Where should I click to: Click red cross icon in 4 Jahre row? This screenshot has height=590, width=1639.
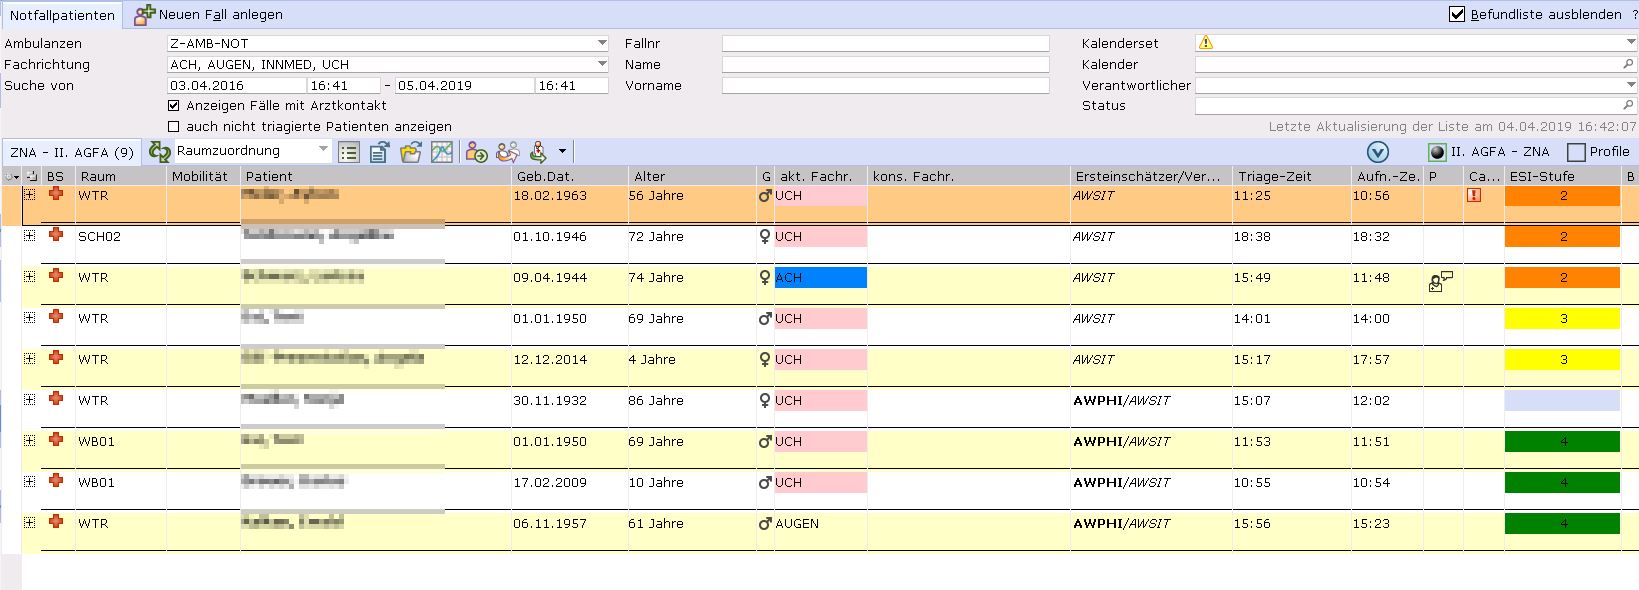click(56, 357)
